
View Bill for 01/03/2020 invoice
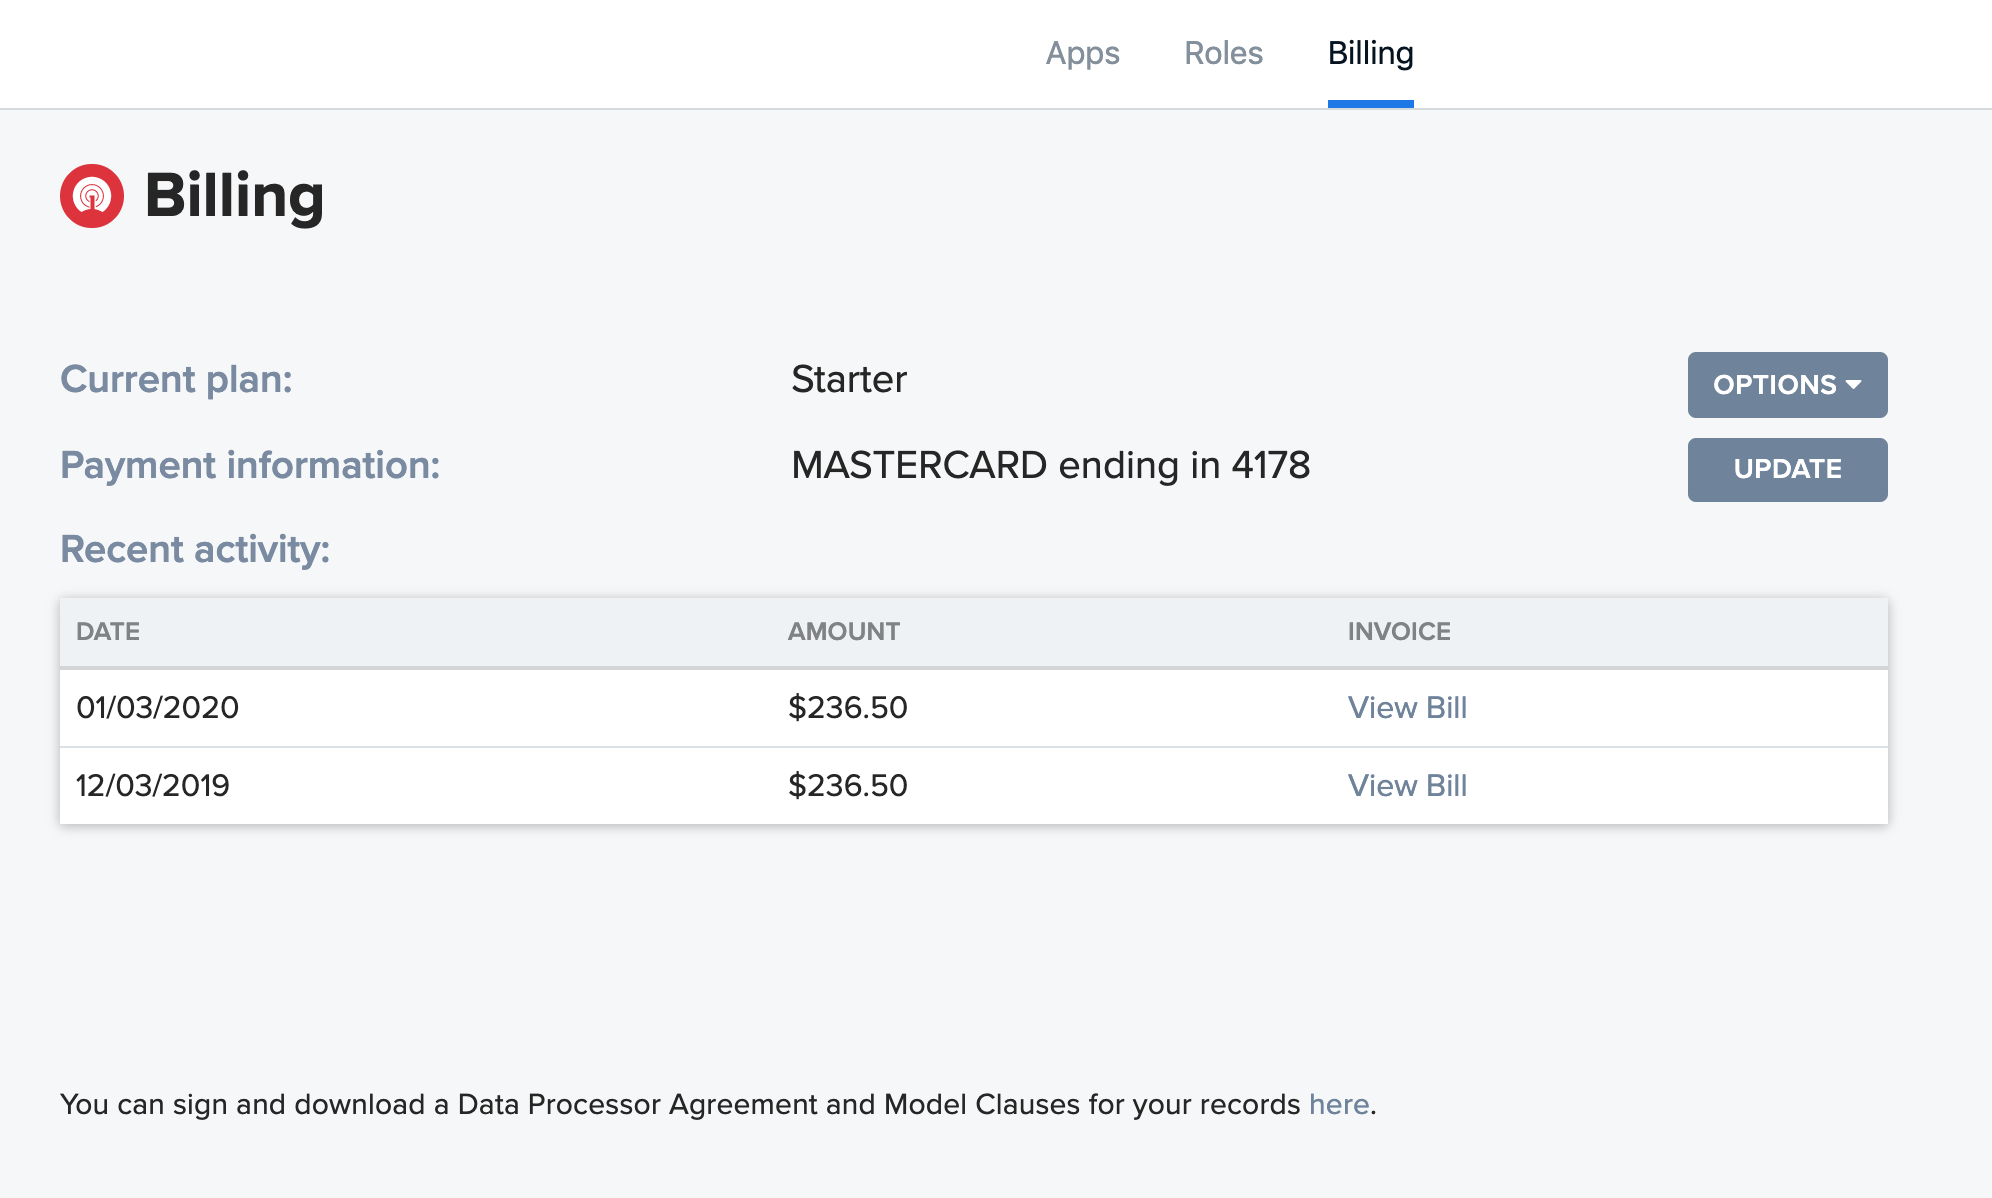coord(1406,708)
